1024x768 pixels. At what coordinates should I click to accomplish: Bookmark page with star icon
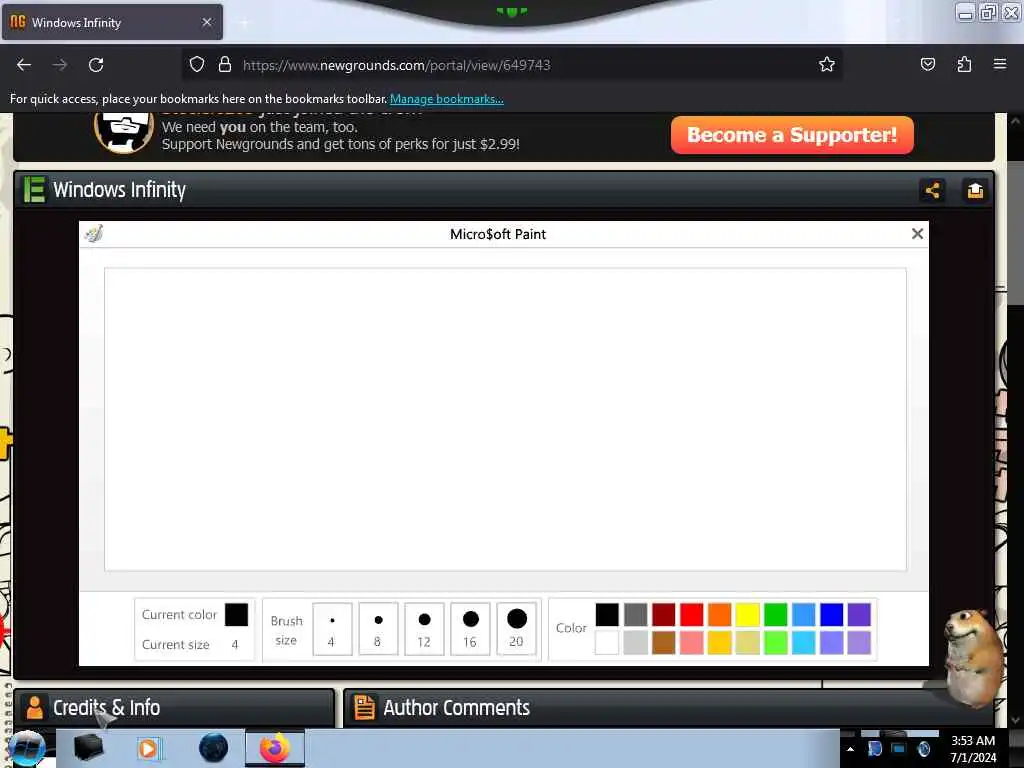click(827, 64)
